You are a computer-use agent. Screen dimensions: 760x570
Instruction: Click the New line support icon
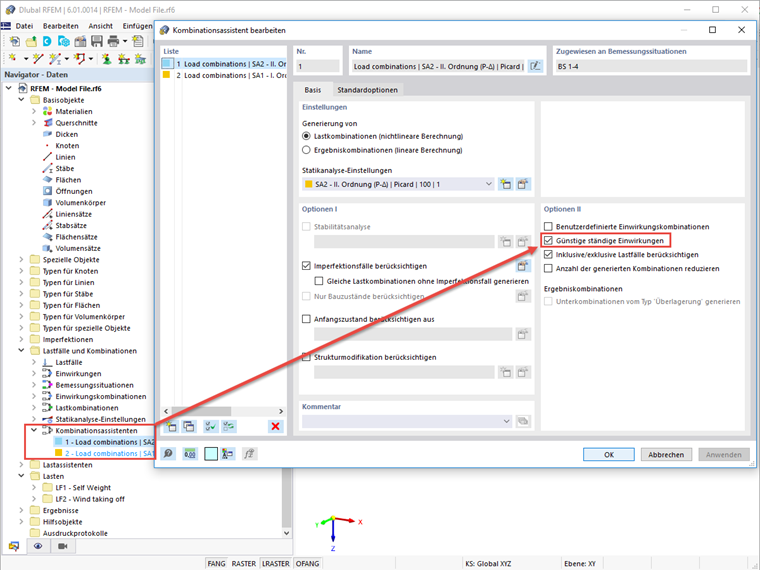[124, 59]
